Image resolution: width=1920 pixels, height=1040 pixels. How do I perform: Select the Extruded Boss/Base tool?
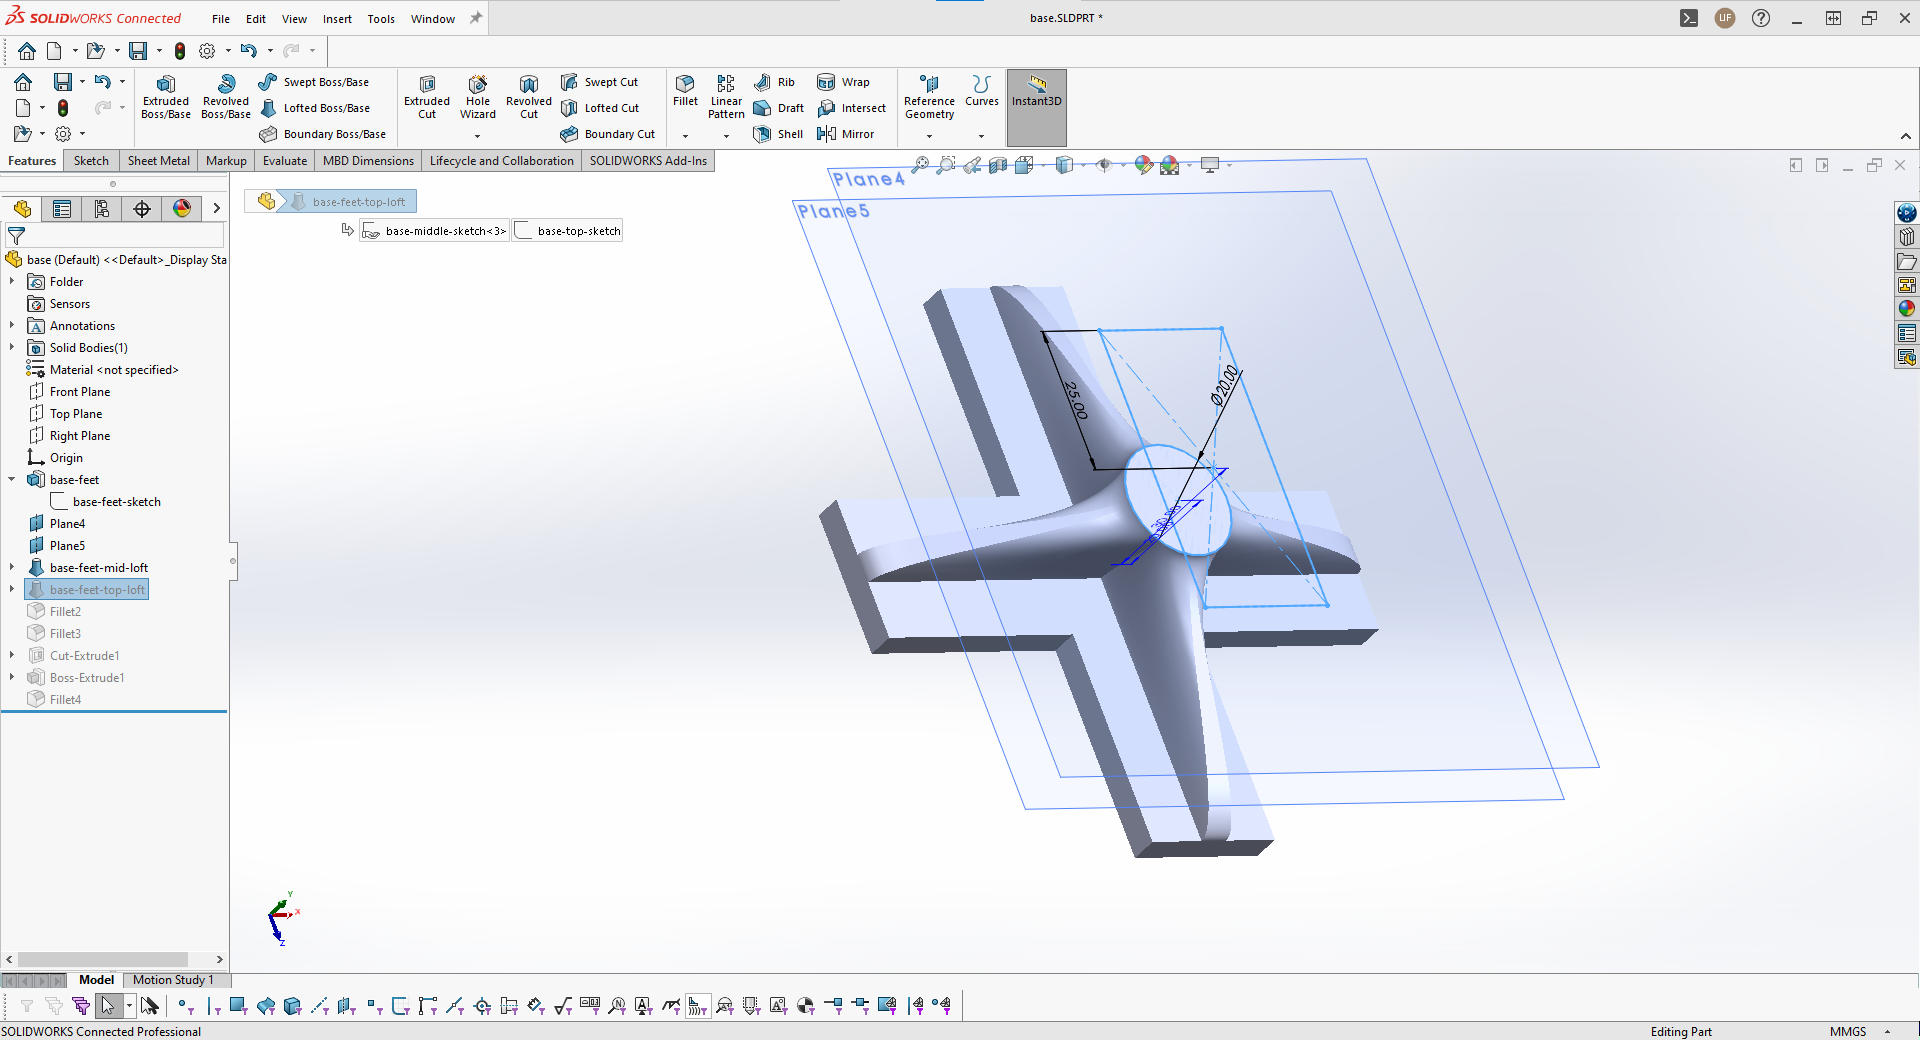pyautogui.click(x=166, y=97)
